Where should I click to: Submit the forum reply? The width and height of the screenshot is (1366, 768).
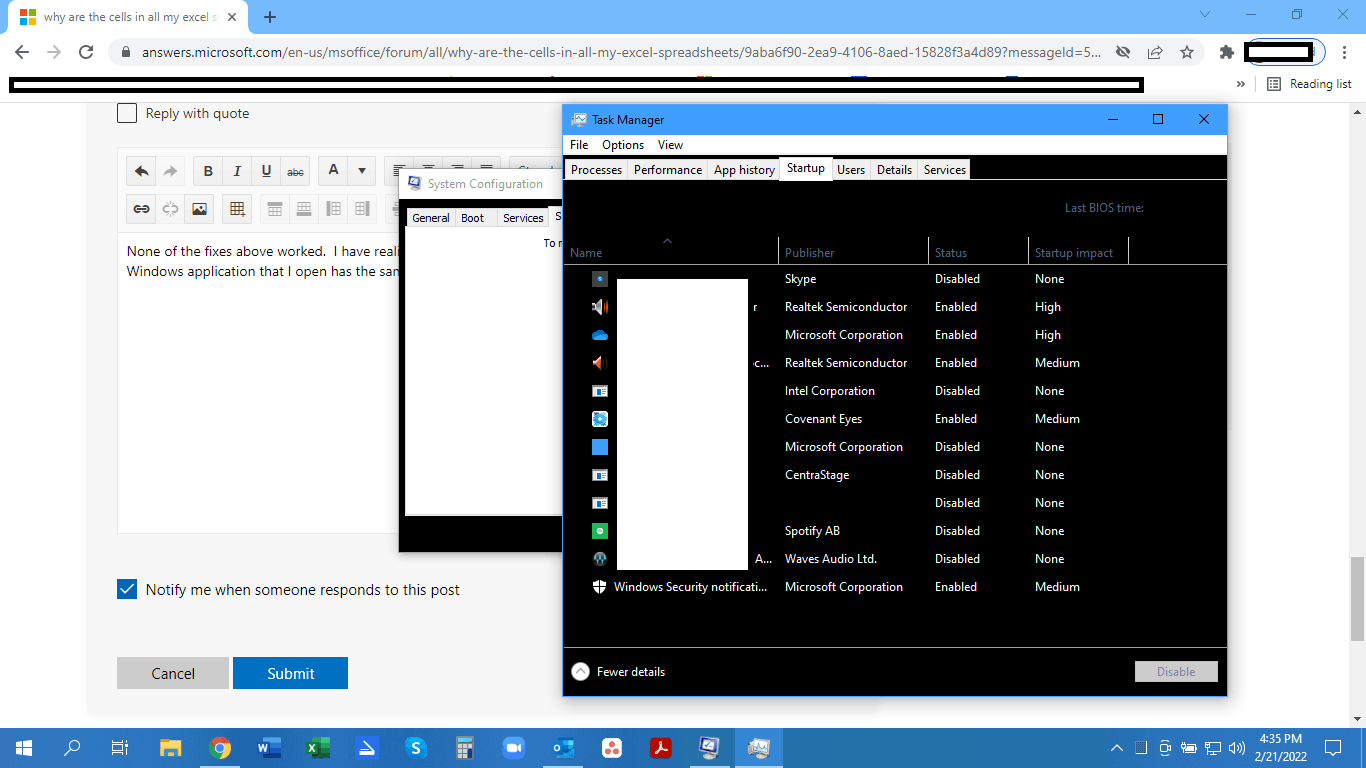[290, 672]
